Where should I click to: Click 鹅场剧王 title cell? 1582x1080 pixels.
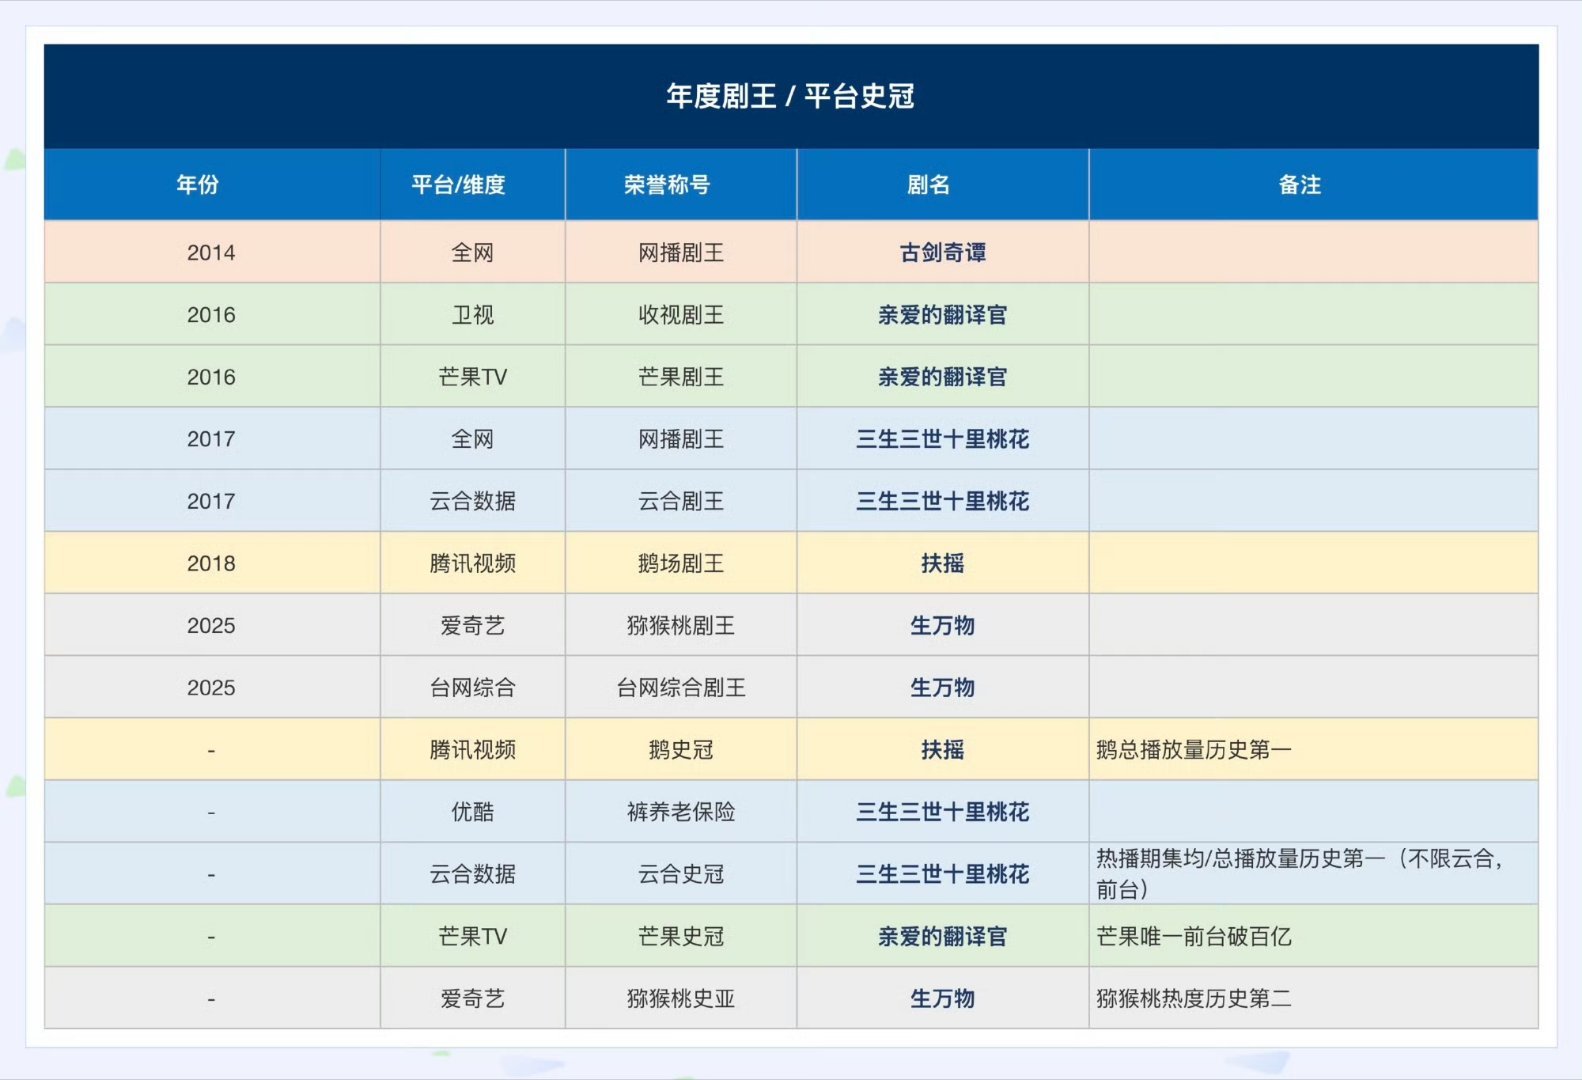(x=681, y=564)
